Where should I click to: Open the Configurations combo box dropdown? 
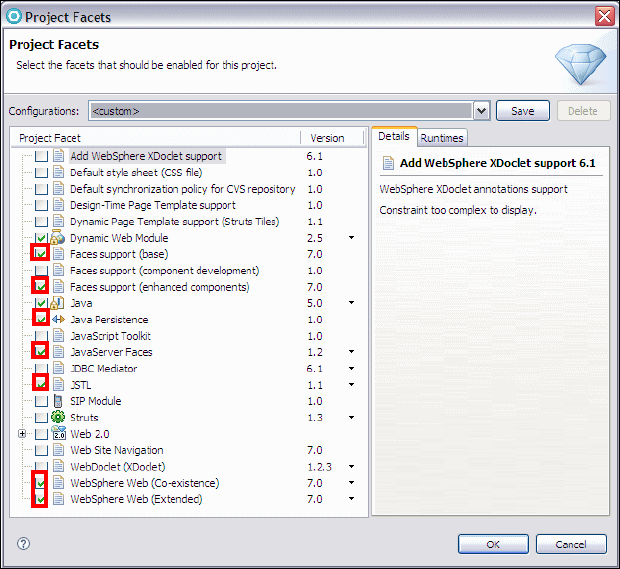click(481, 111)
